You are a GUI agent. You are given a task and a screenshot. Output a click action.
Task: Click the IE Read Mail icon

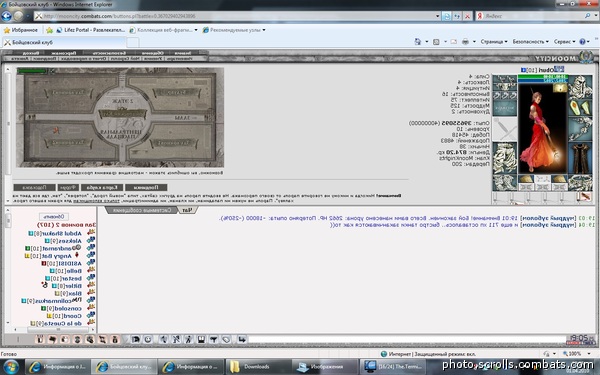point(453,41)
